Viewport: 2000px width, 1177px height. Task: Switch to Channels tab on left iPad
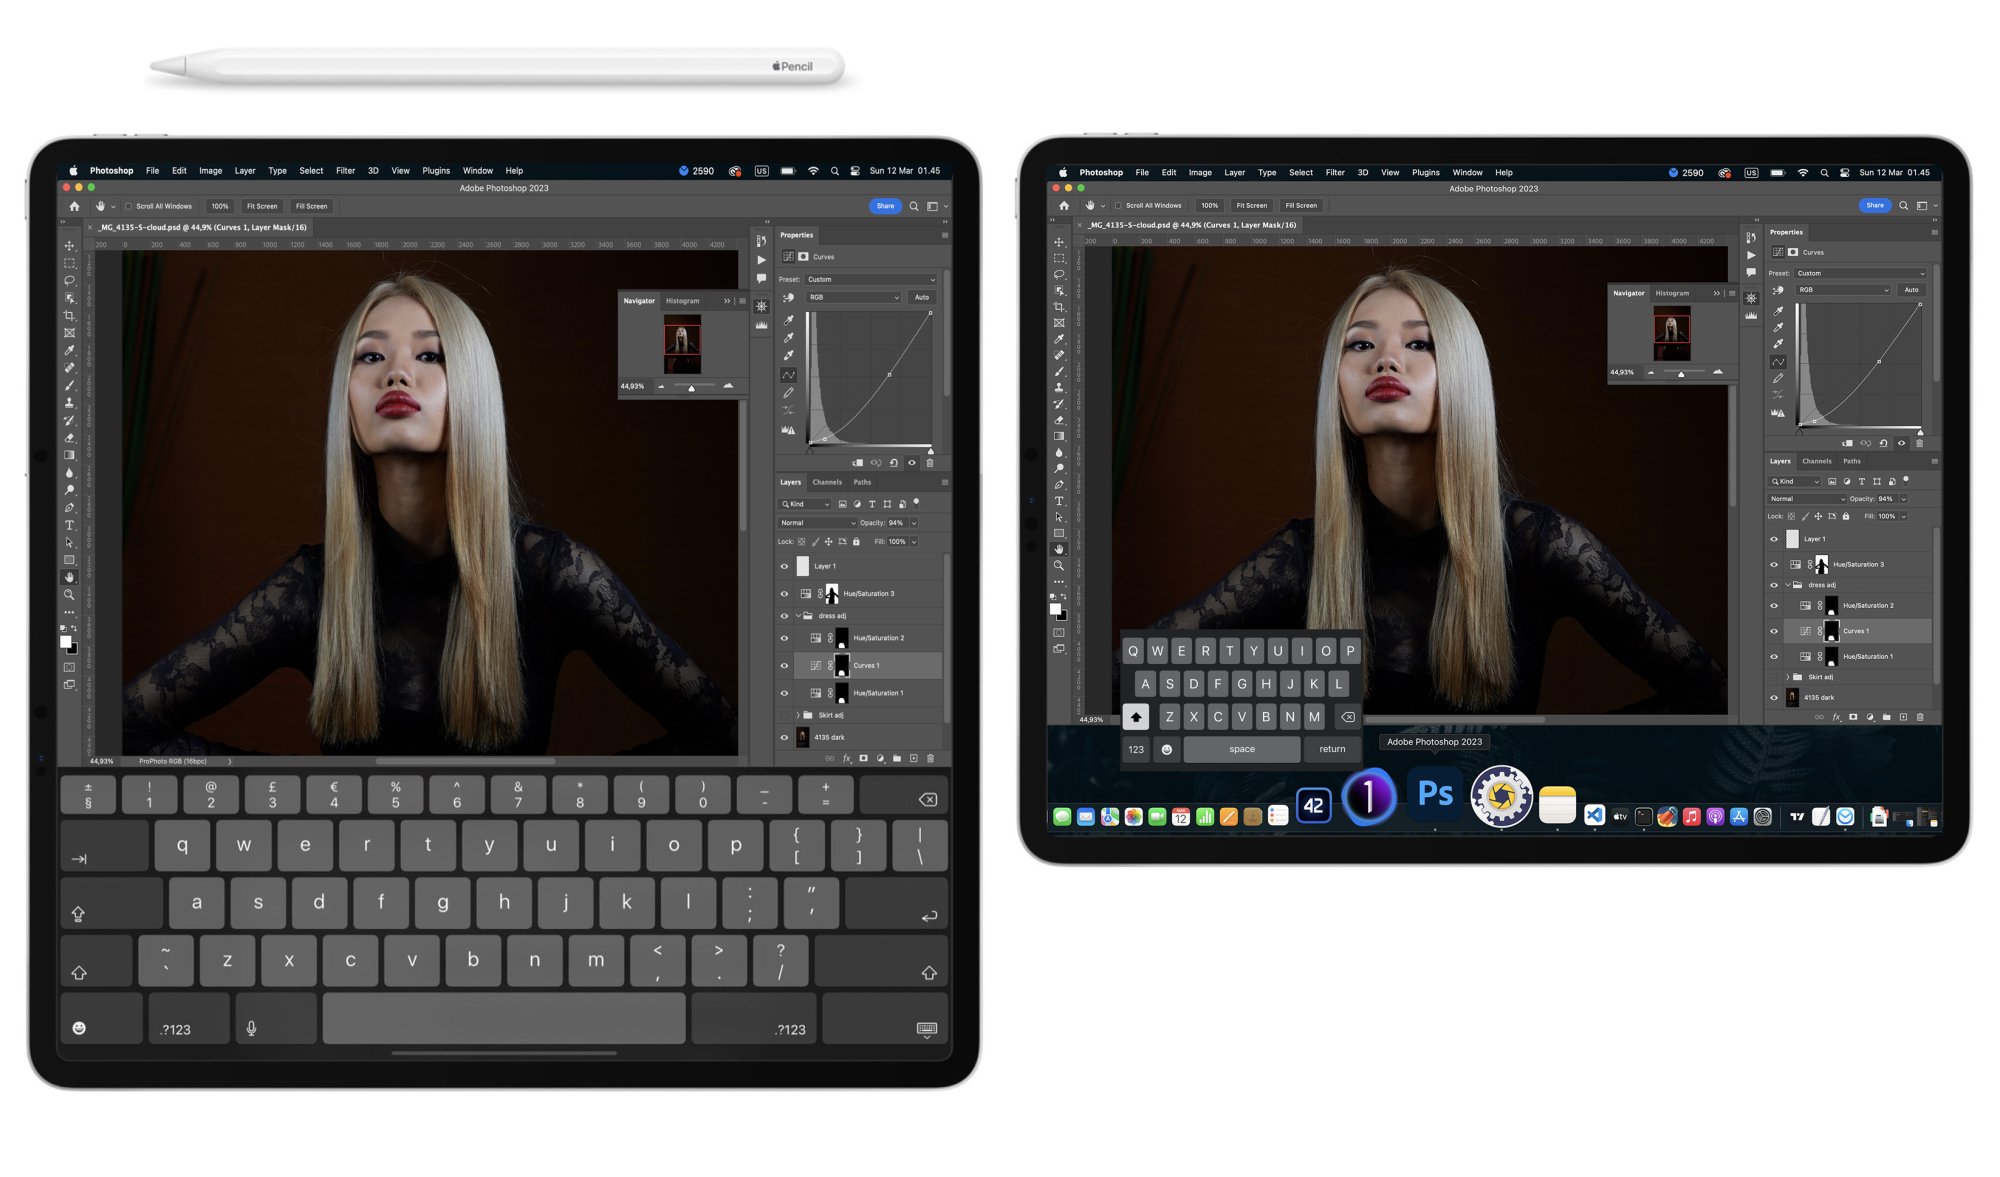pyautogui.click(x=827, y=482)
